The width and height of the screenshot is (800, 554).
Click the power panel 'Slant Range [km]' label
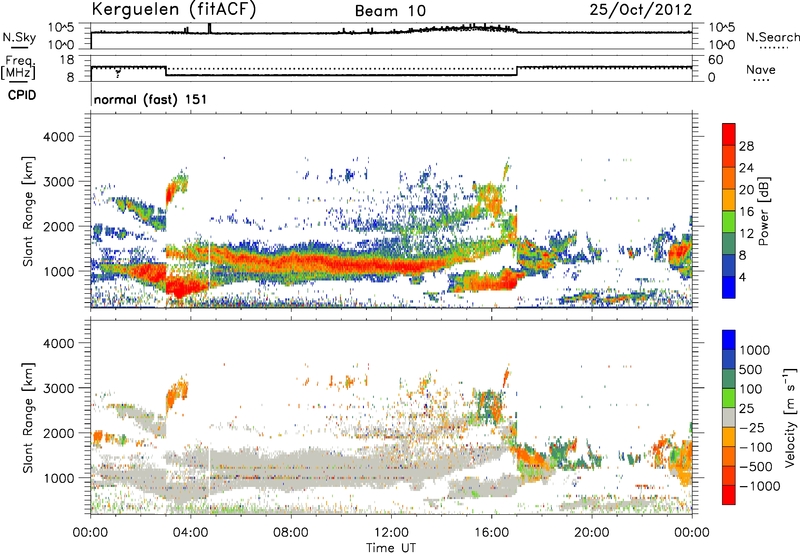[28, 211]
